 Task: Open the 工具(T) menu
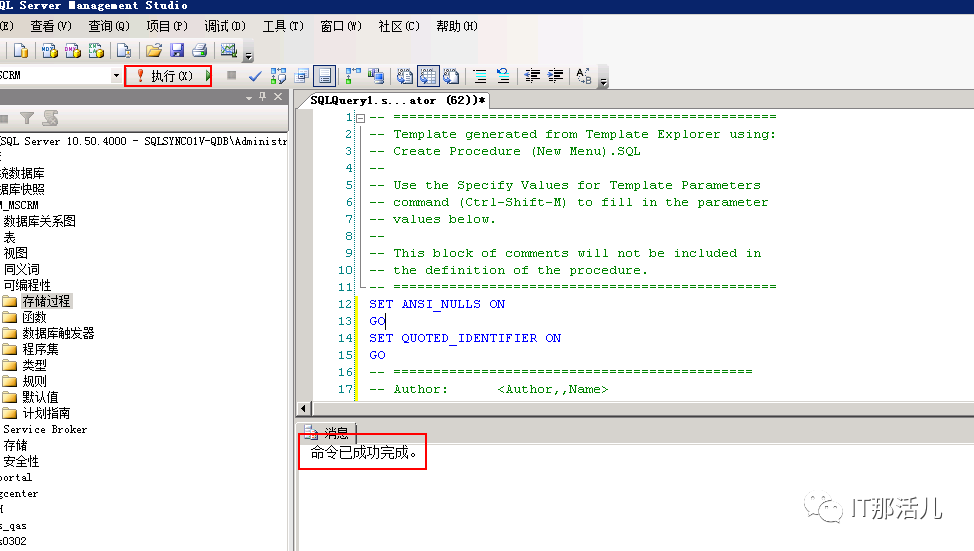283,26
